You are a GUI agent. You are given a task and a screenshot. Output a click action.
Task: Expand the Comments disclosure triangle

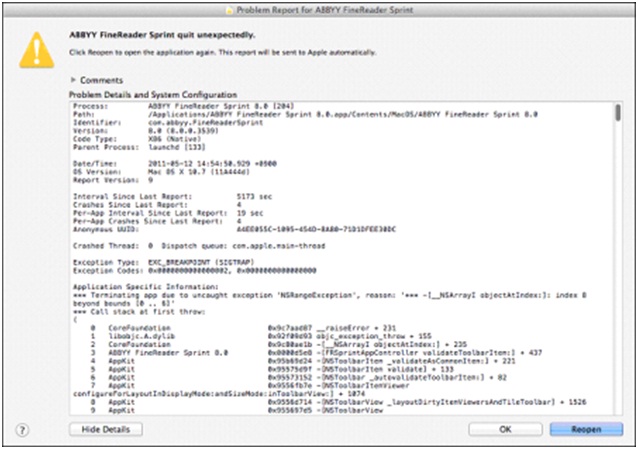[73, 80]
